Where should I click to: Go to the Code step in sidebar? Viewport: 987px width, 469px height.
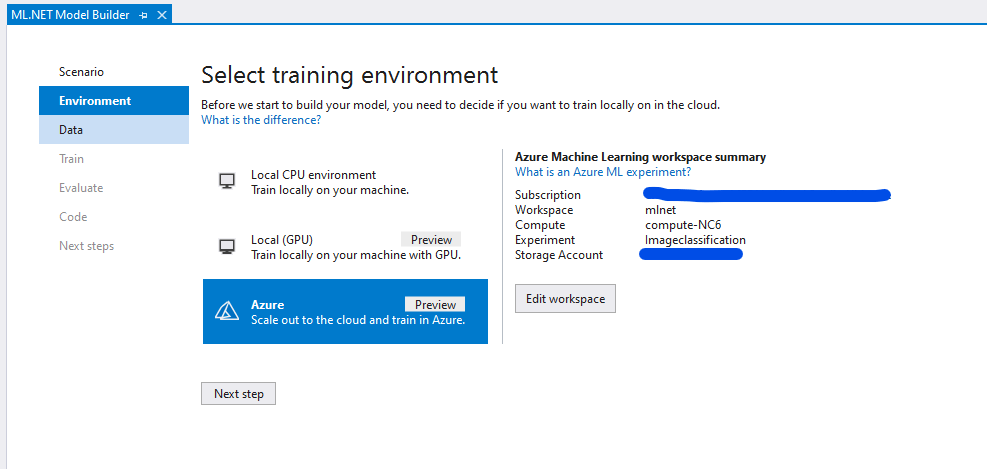pos(73,217)
